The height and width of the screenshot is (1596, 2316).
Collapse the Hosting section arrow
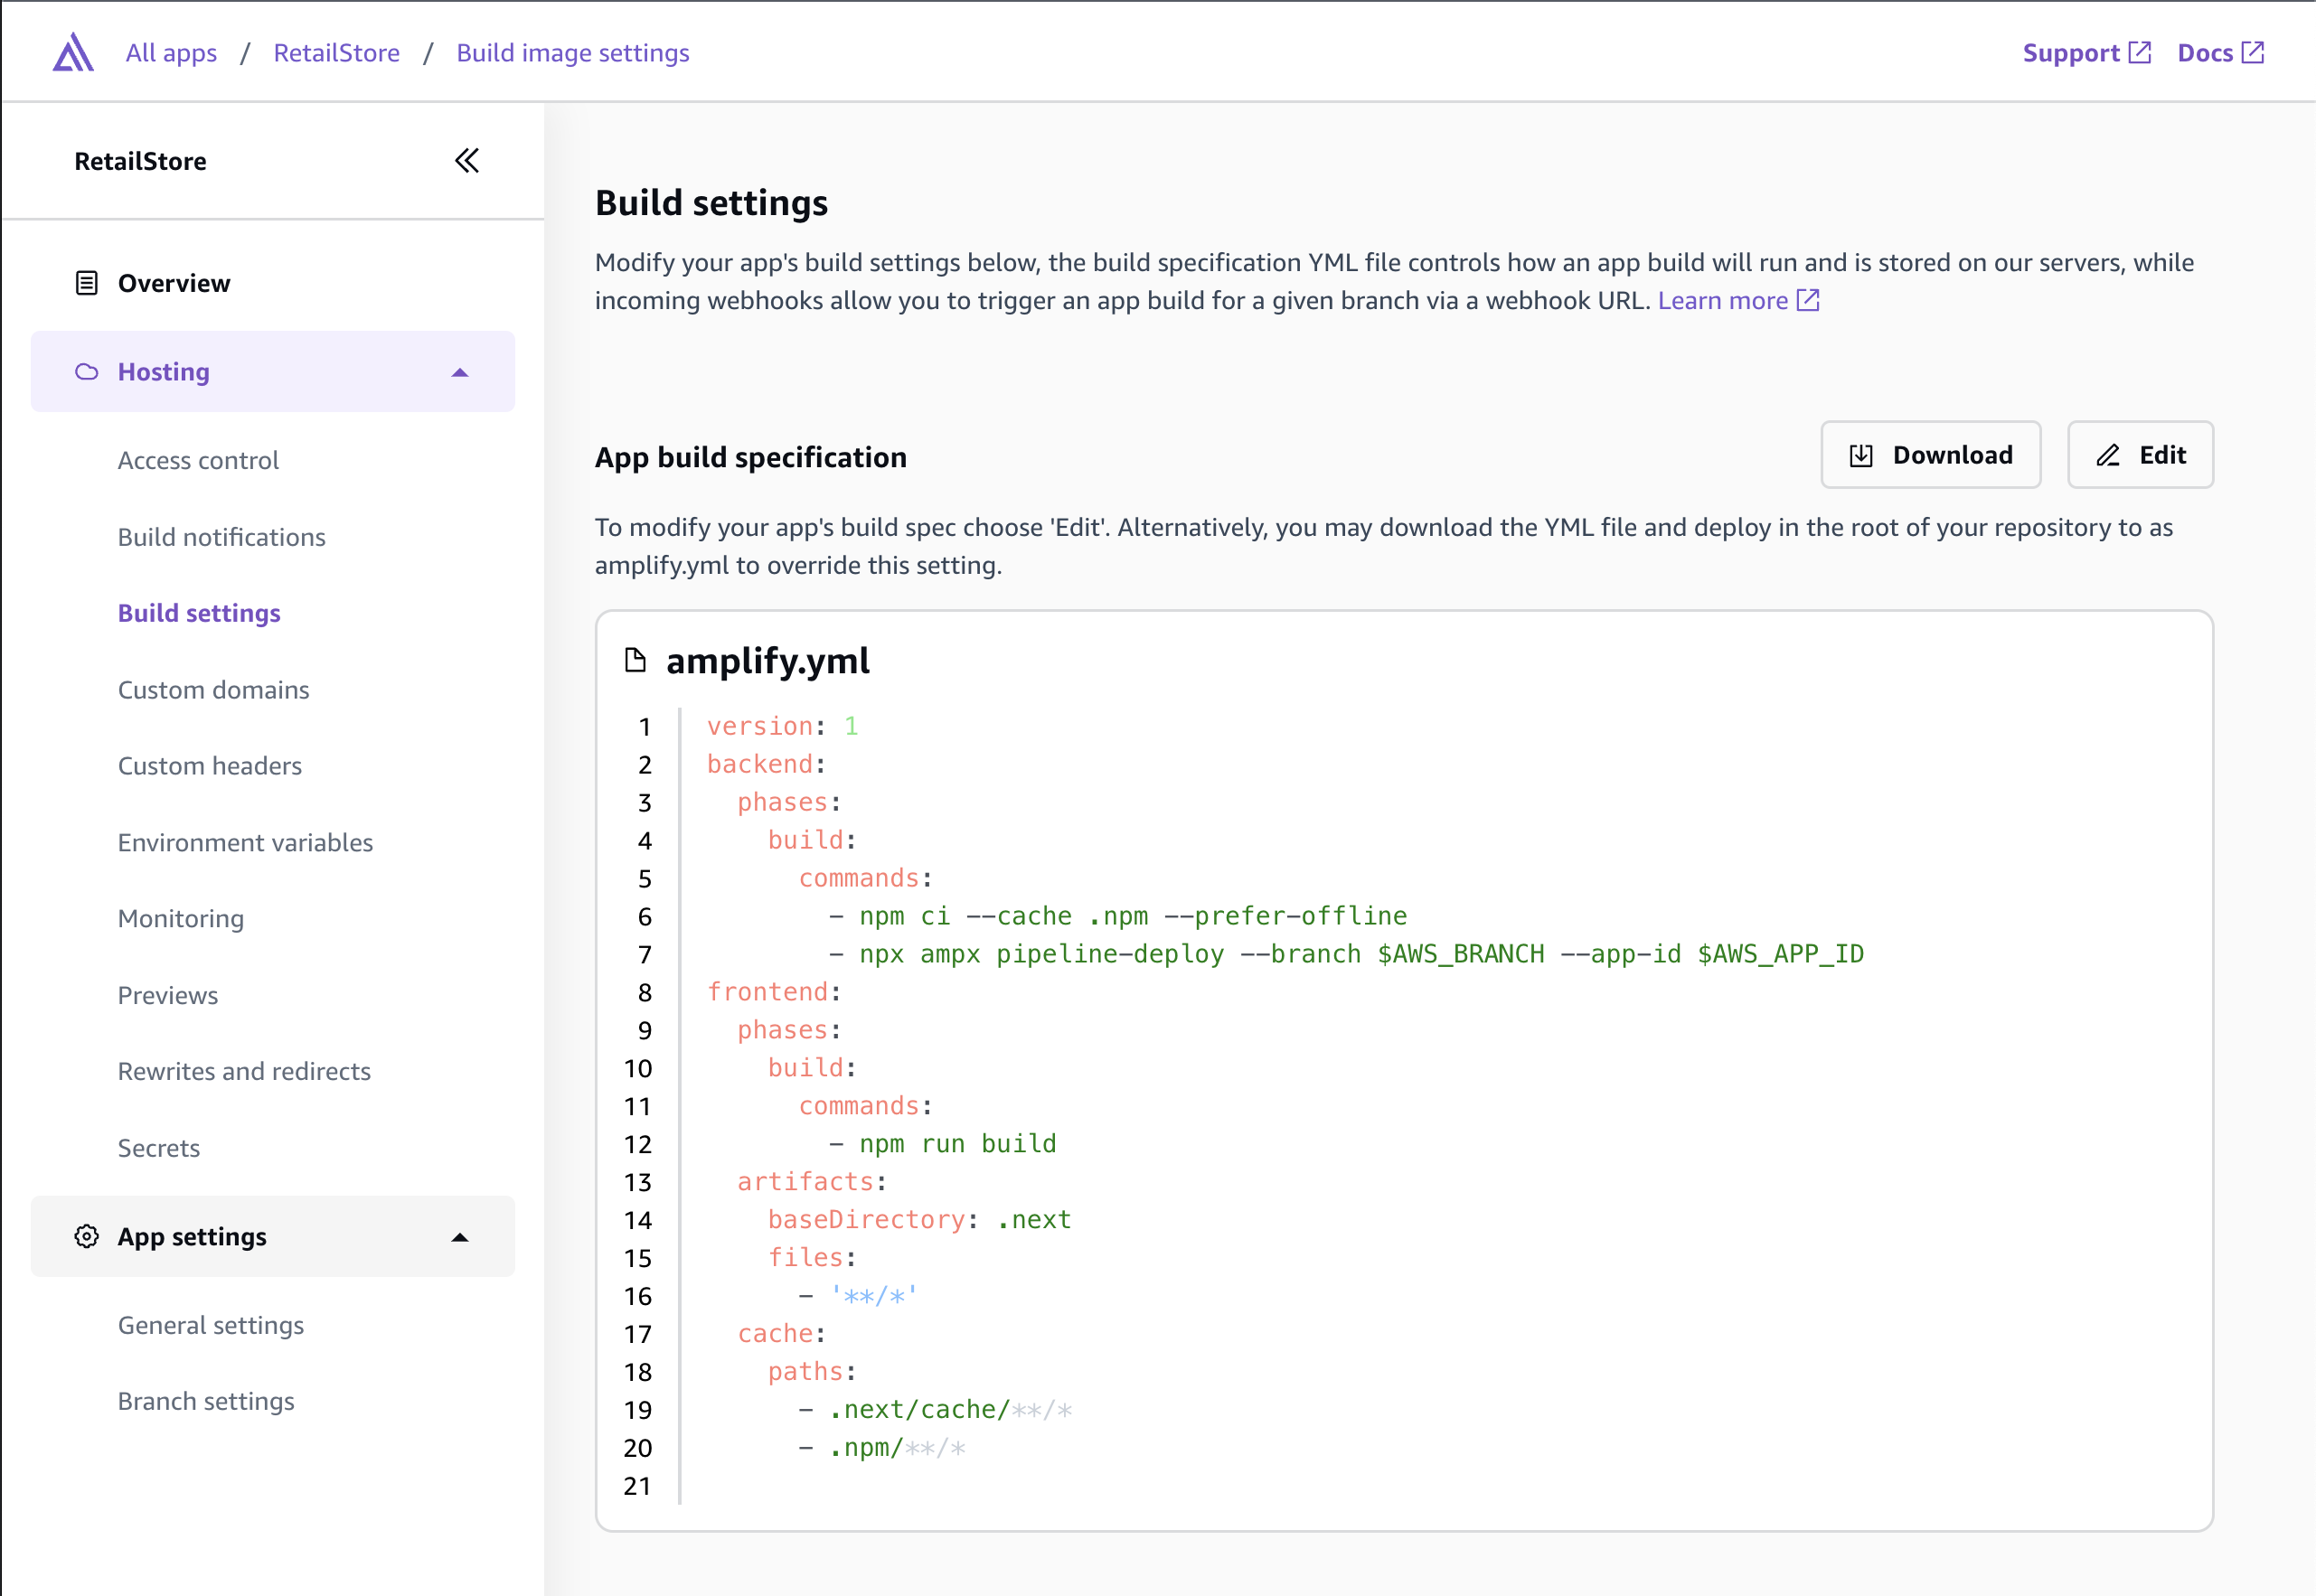click(460, 372)
